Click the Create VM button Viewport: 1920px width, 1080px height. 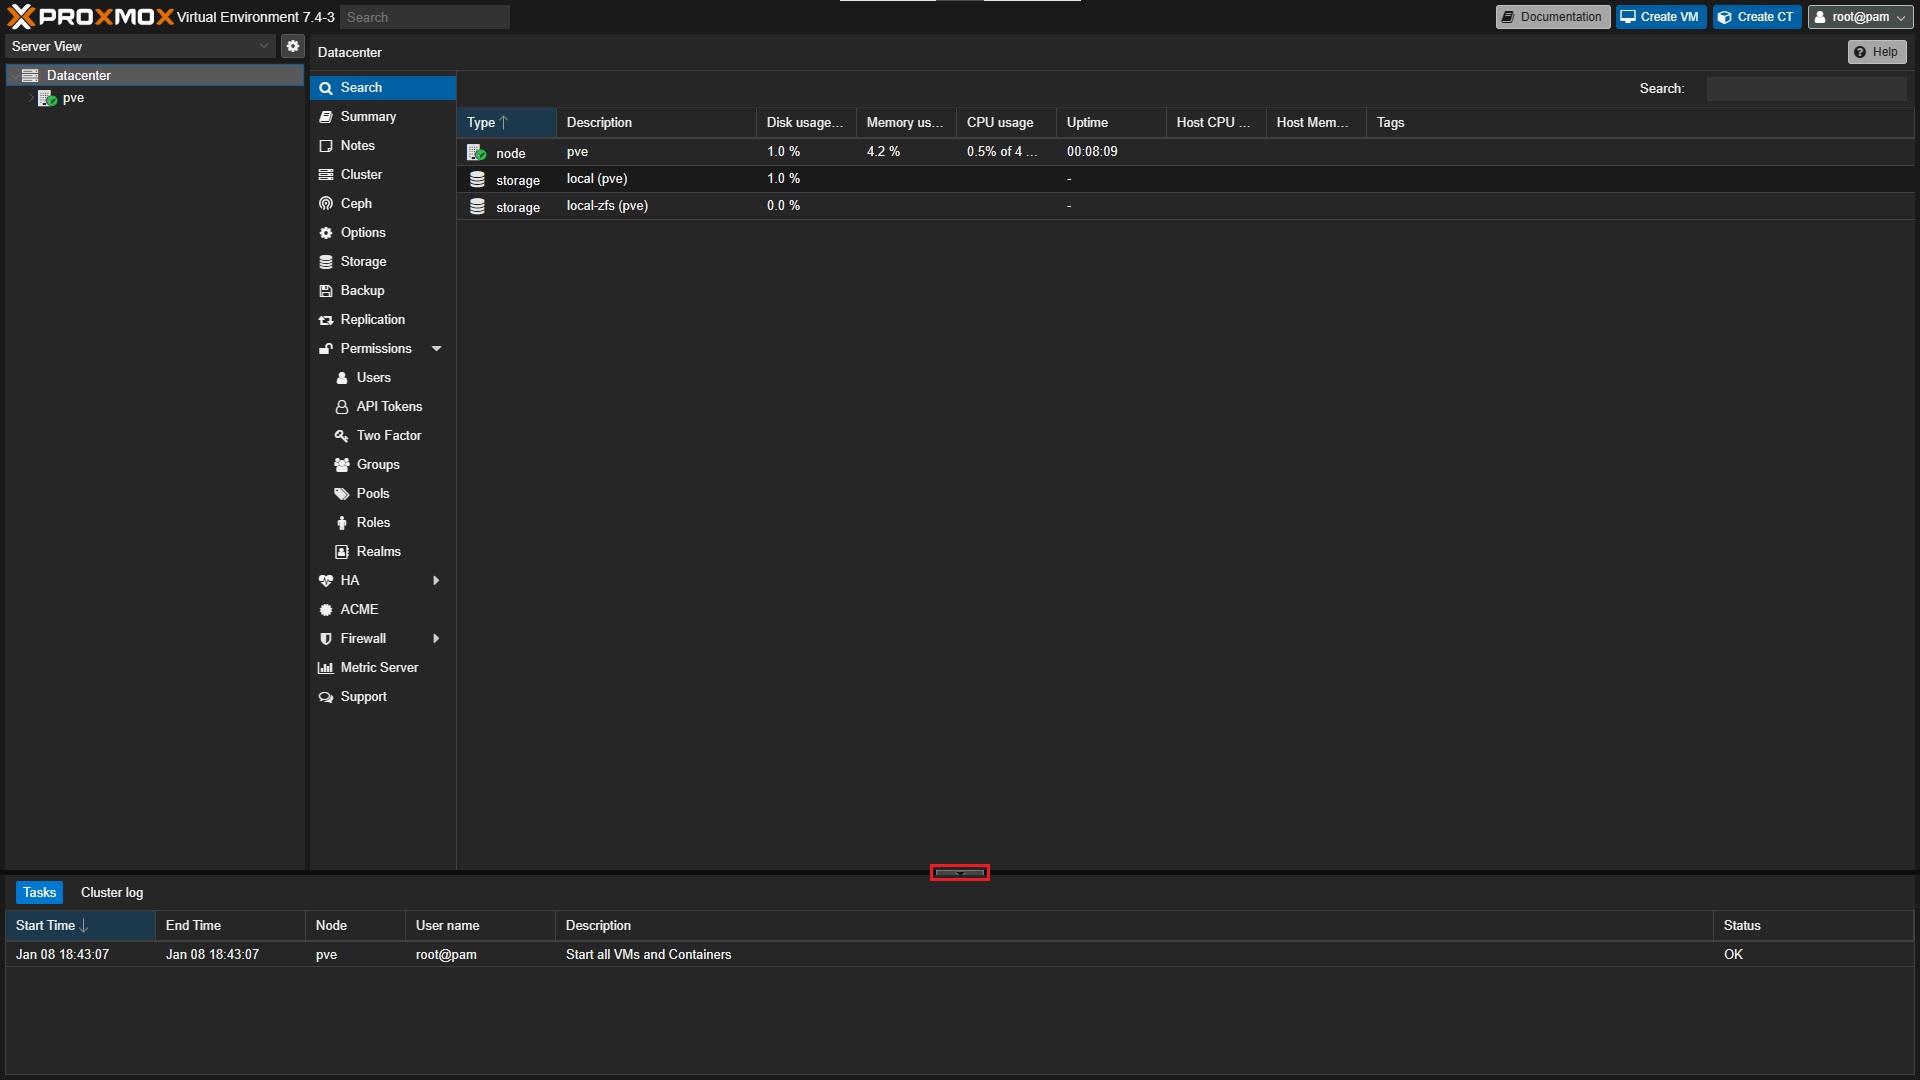tap(1660, 17)
